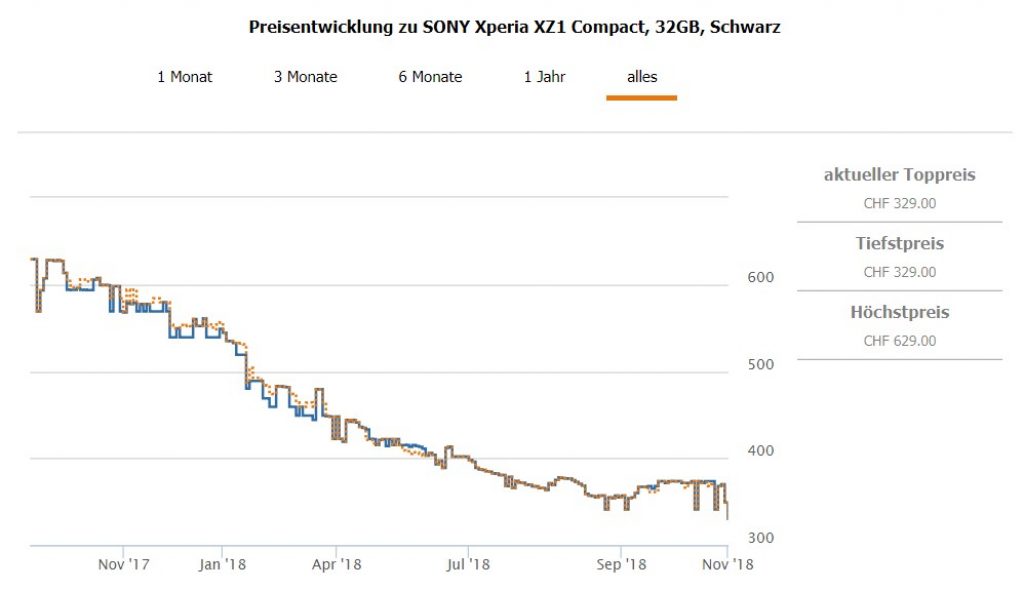Click the 300 price axis label
This screenshot has height=590, width=1024.
(x=760, y=538)
